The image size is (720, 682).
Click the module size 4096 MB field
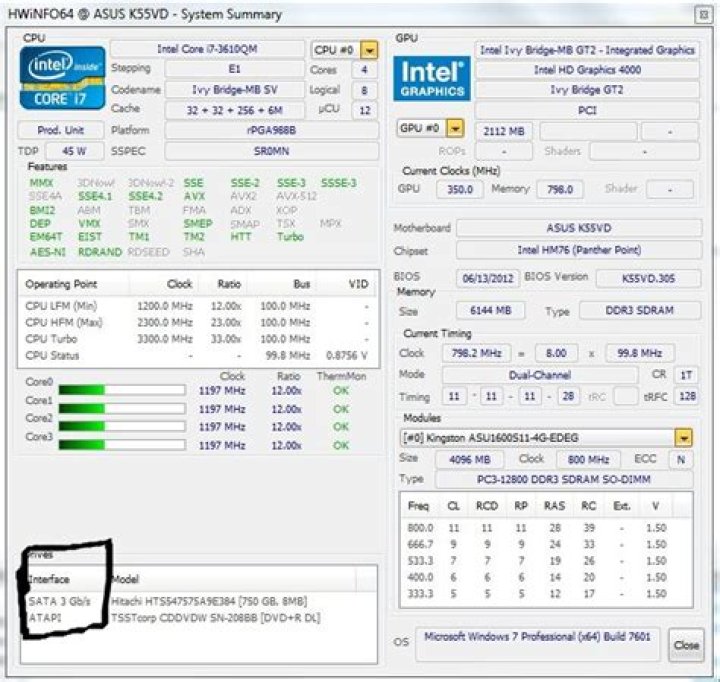(x=469, y=459)
